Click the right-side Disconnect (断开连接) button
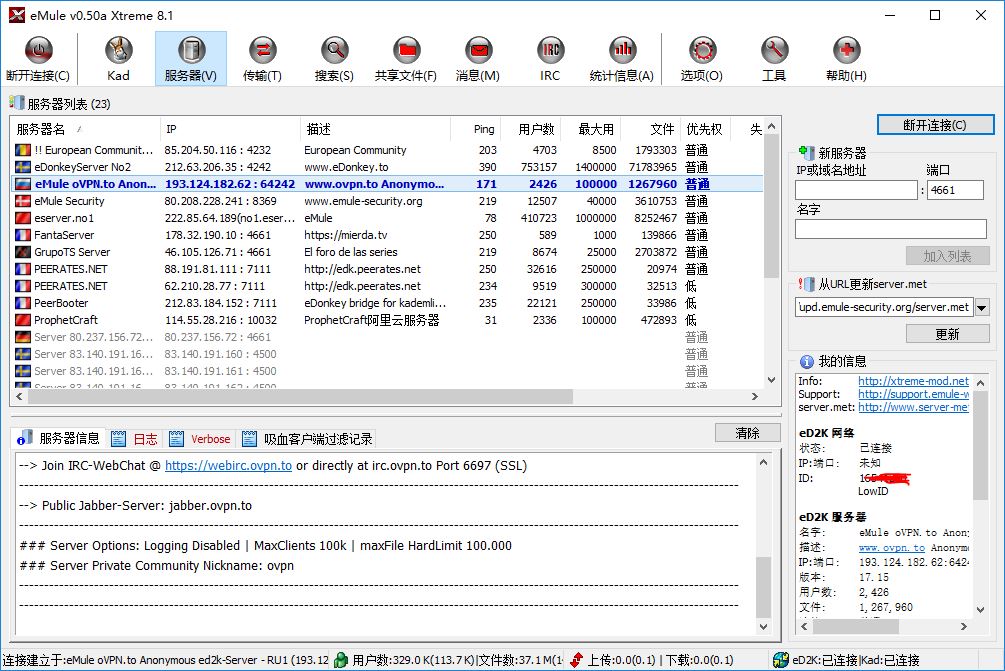Viewport: 1005px width, 671px height. (x=935, y=125)
